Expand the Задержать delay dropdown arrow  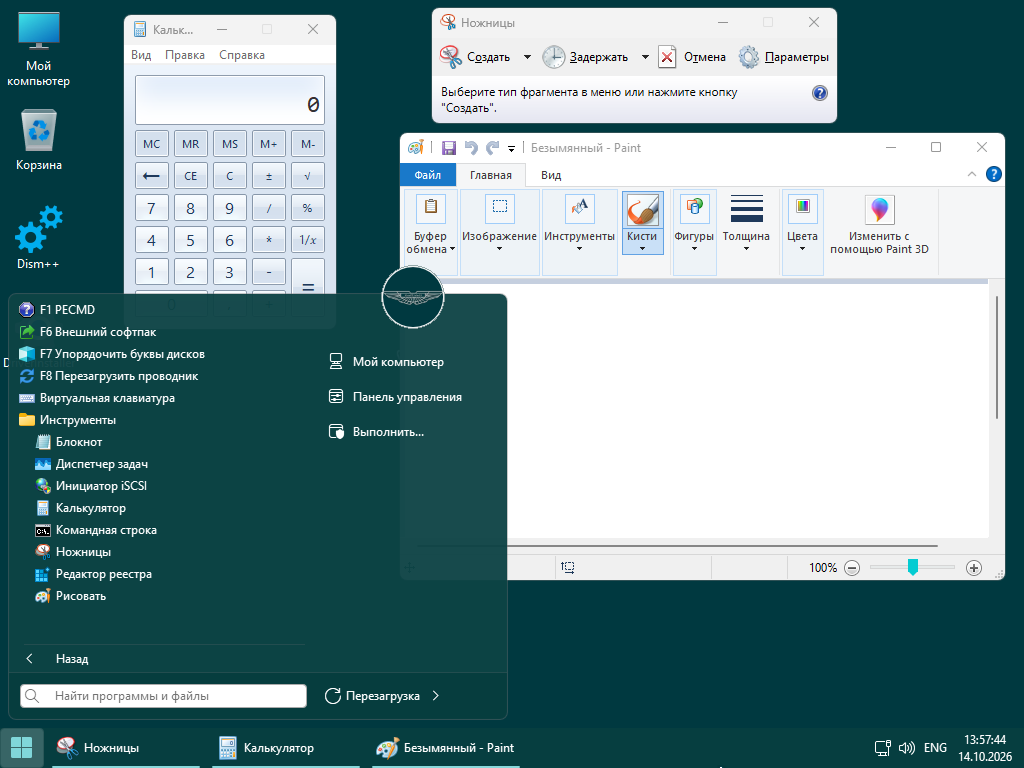point(645,57)
